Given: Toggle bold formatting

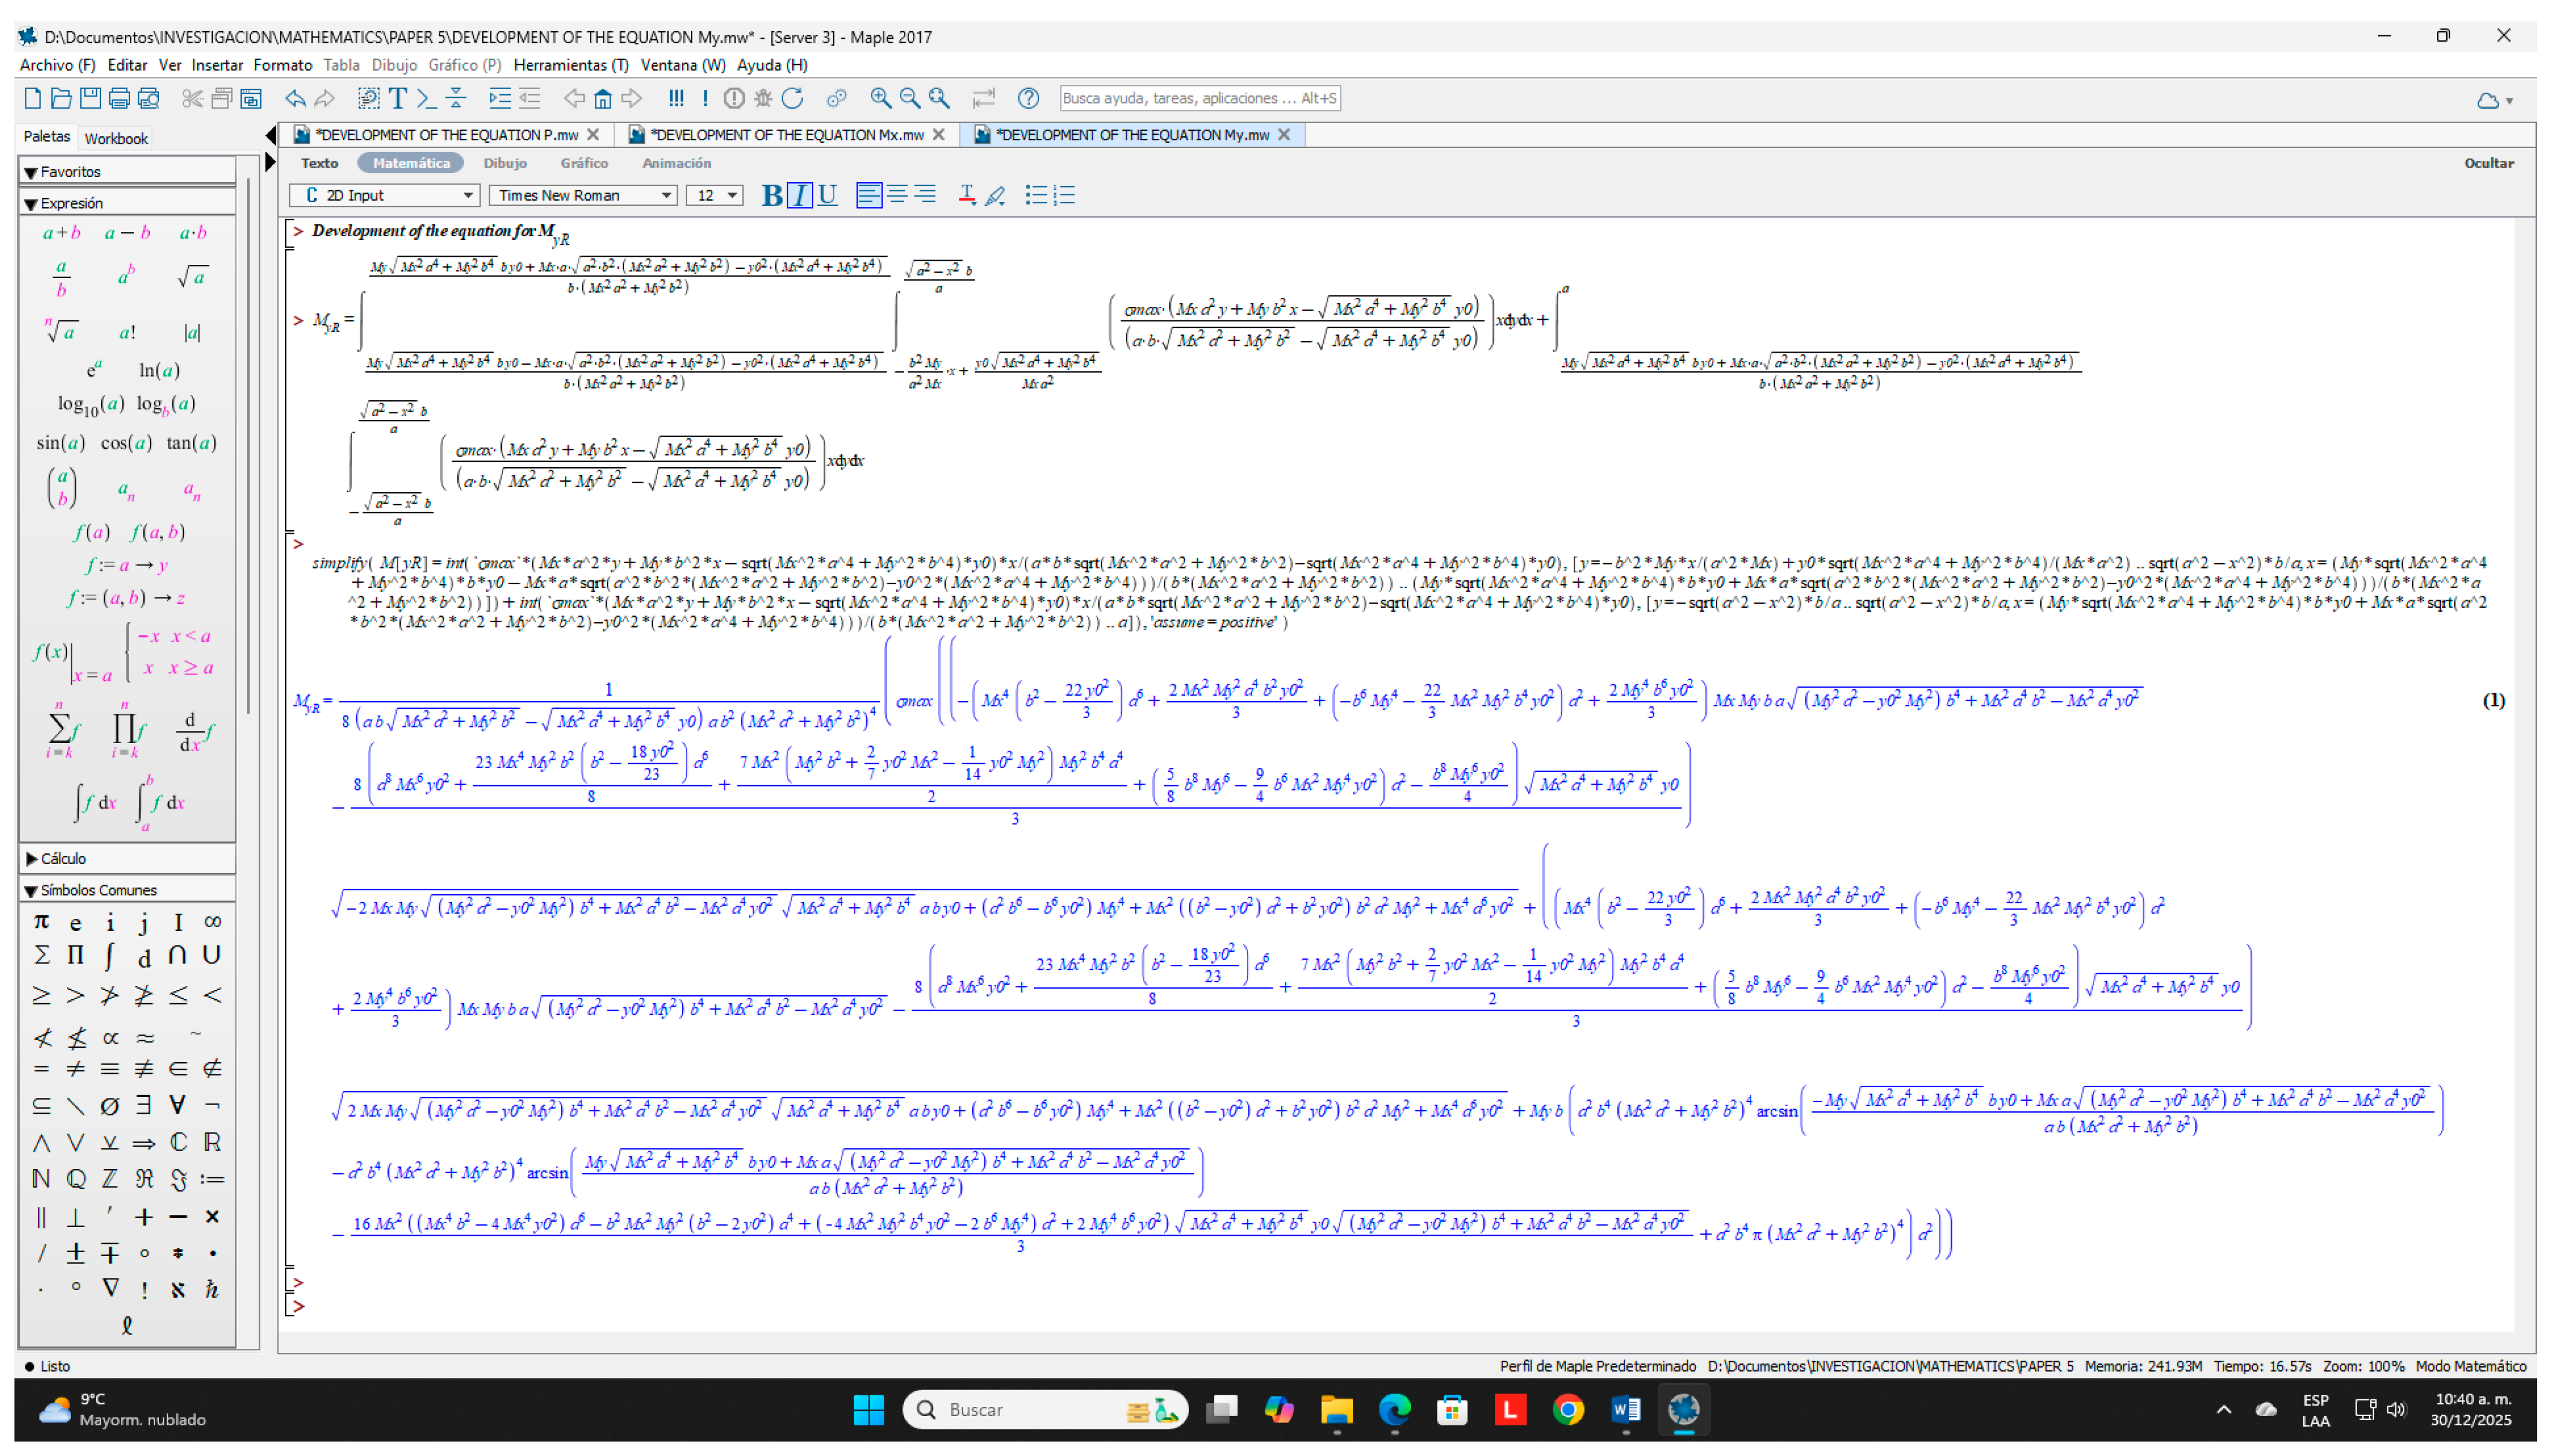Looking at the screenshot, I should [771, 195].
